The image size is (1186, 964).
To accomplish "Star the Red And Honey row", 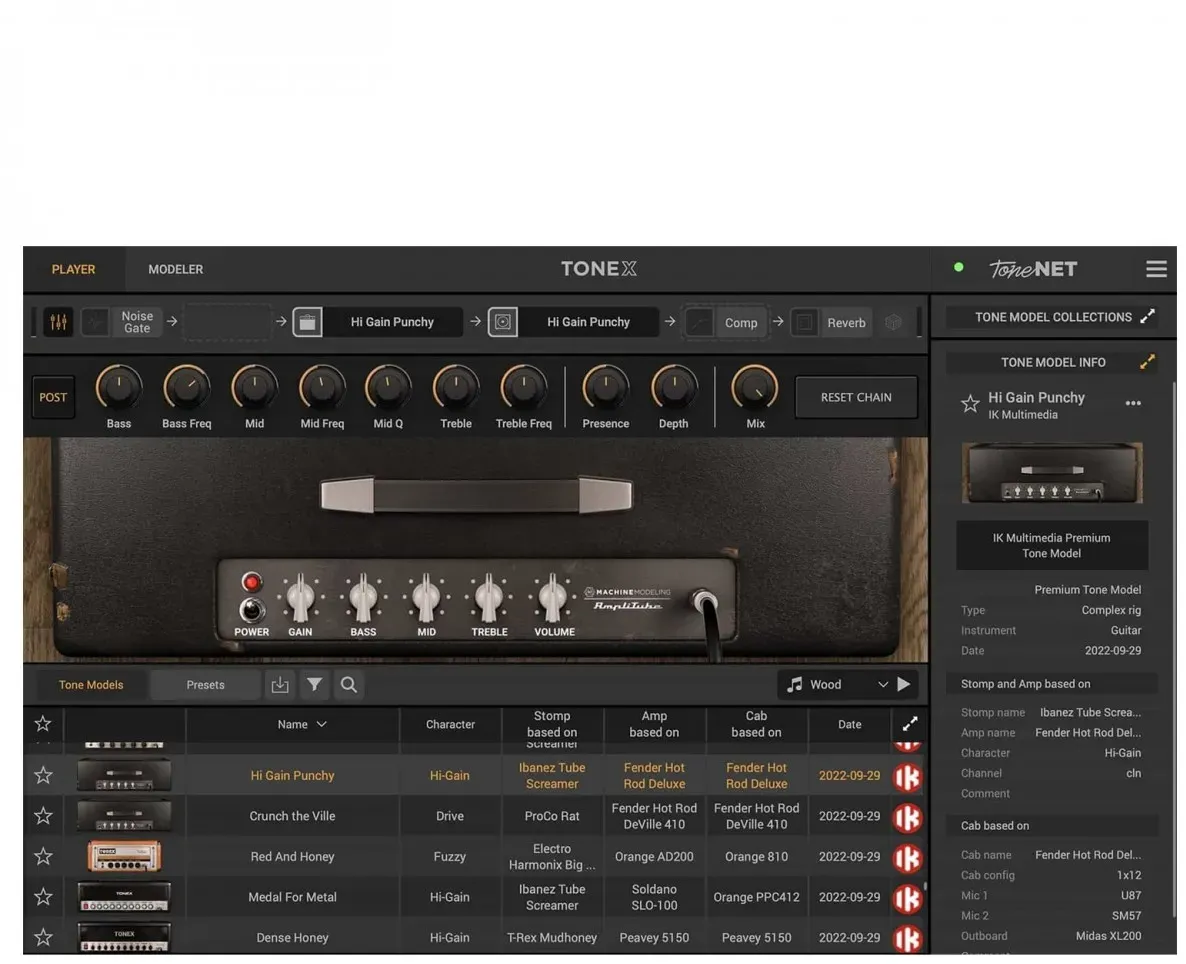I will pyautogui.click(x=43, y=857).
